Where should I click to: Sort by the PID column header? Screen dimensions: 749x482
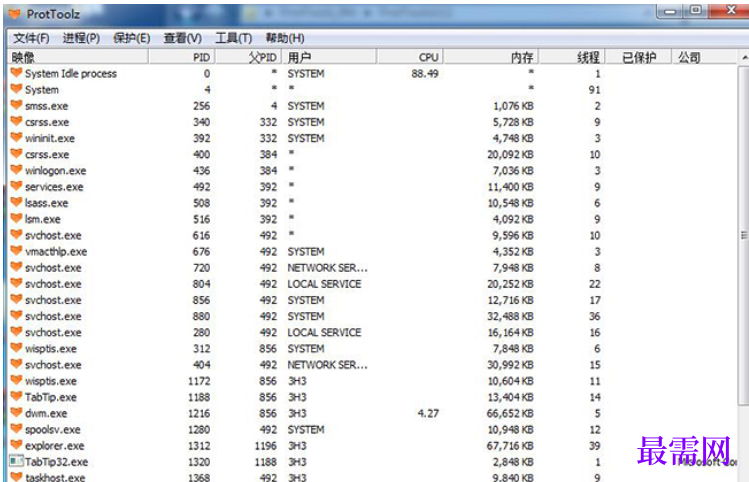pos(182,57)
